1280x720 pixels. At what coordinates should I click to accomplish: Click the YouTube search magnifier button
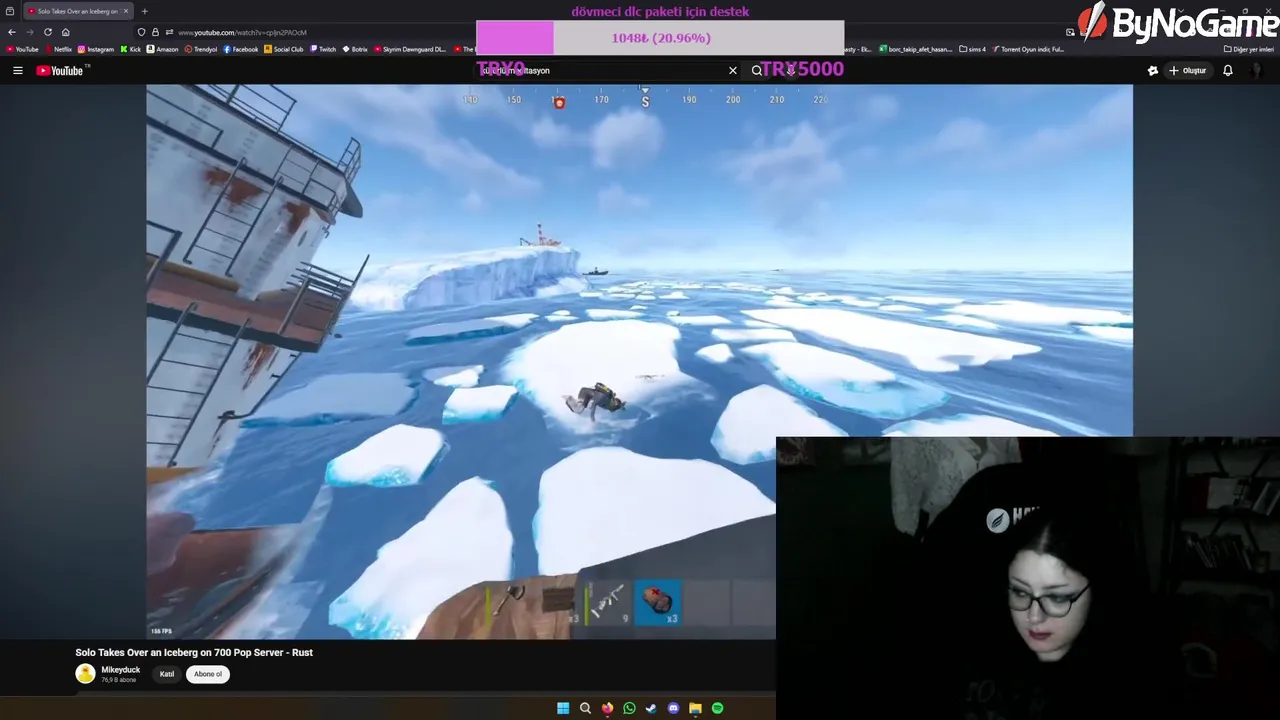pyautogui.click(x=757, y=71)
